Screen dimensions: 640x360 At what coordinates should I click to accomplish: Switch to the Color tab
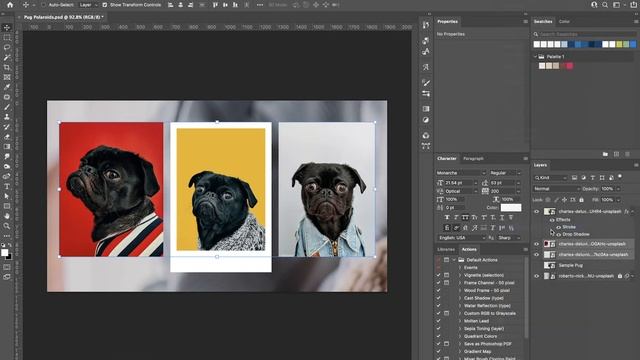coord(564,21)
